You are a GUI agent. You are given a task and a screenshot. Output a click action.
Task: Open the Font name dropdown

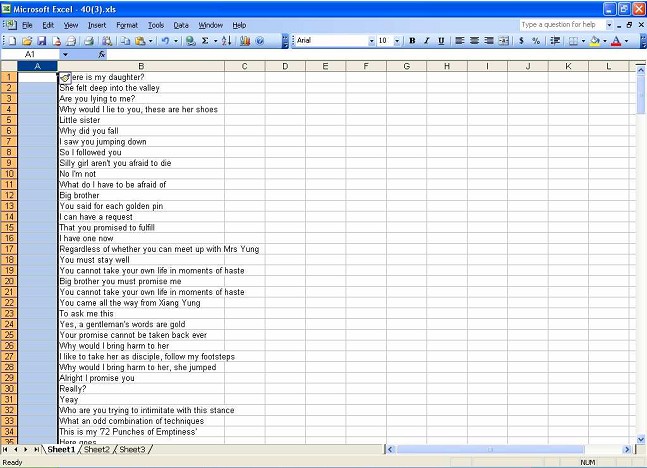click(x=371, y=40)
